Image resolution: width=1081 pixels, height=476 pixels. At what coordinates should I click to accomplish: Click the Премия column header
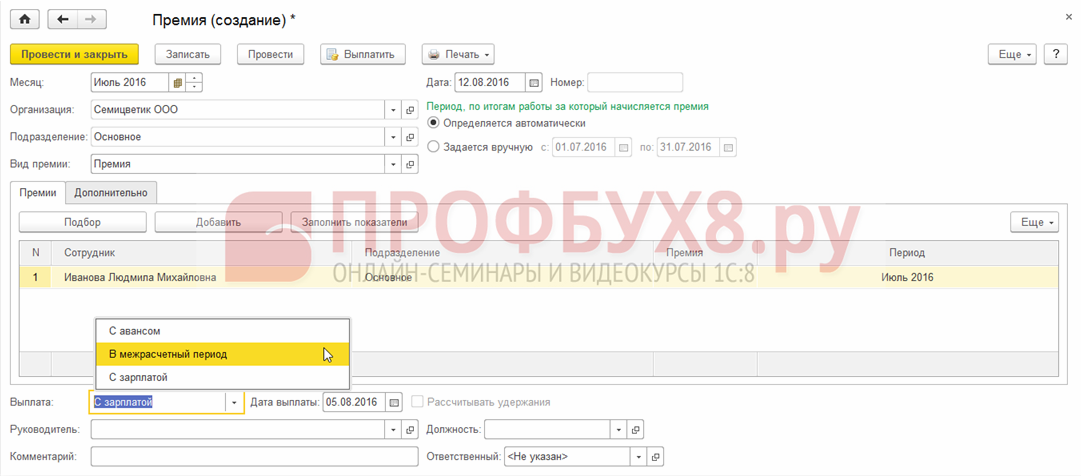click(x=705, y=253)
